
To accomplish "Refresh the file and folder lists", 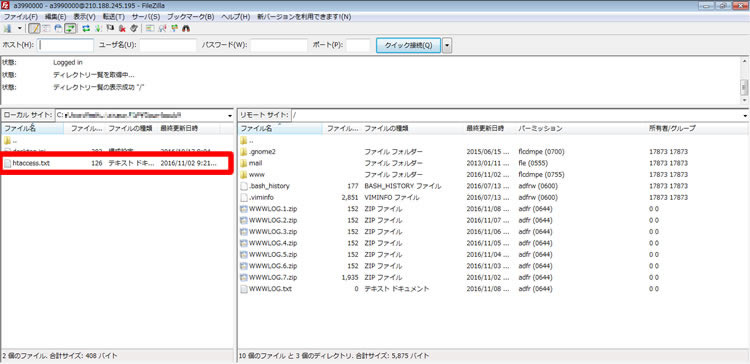I will pyautogui.click(x=87, y=29).
